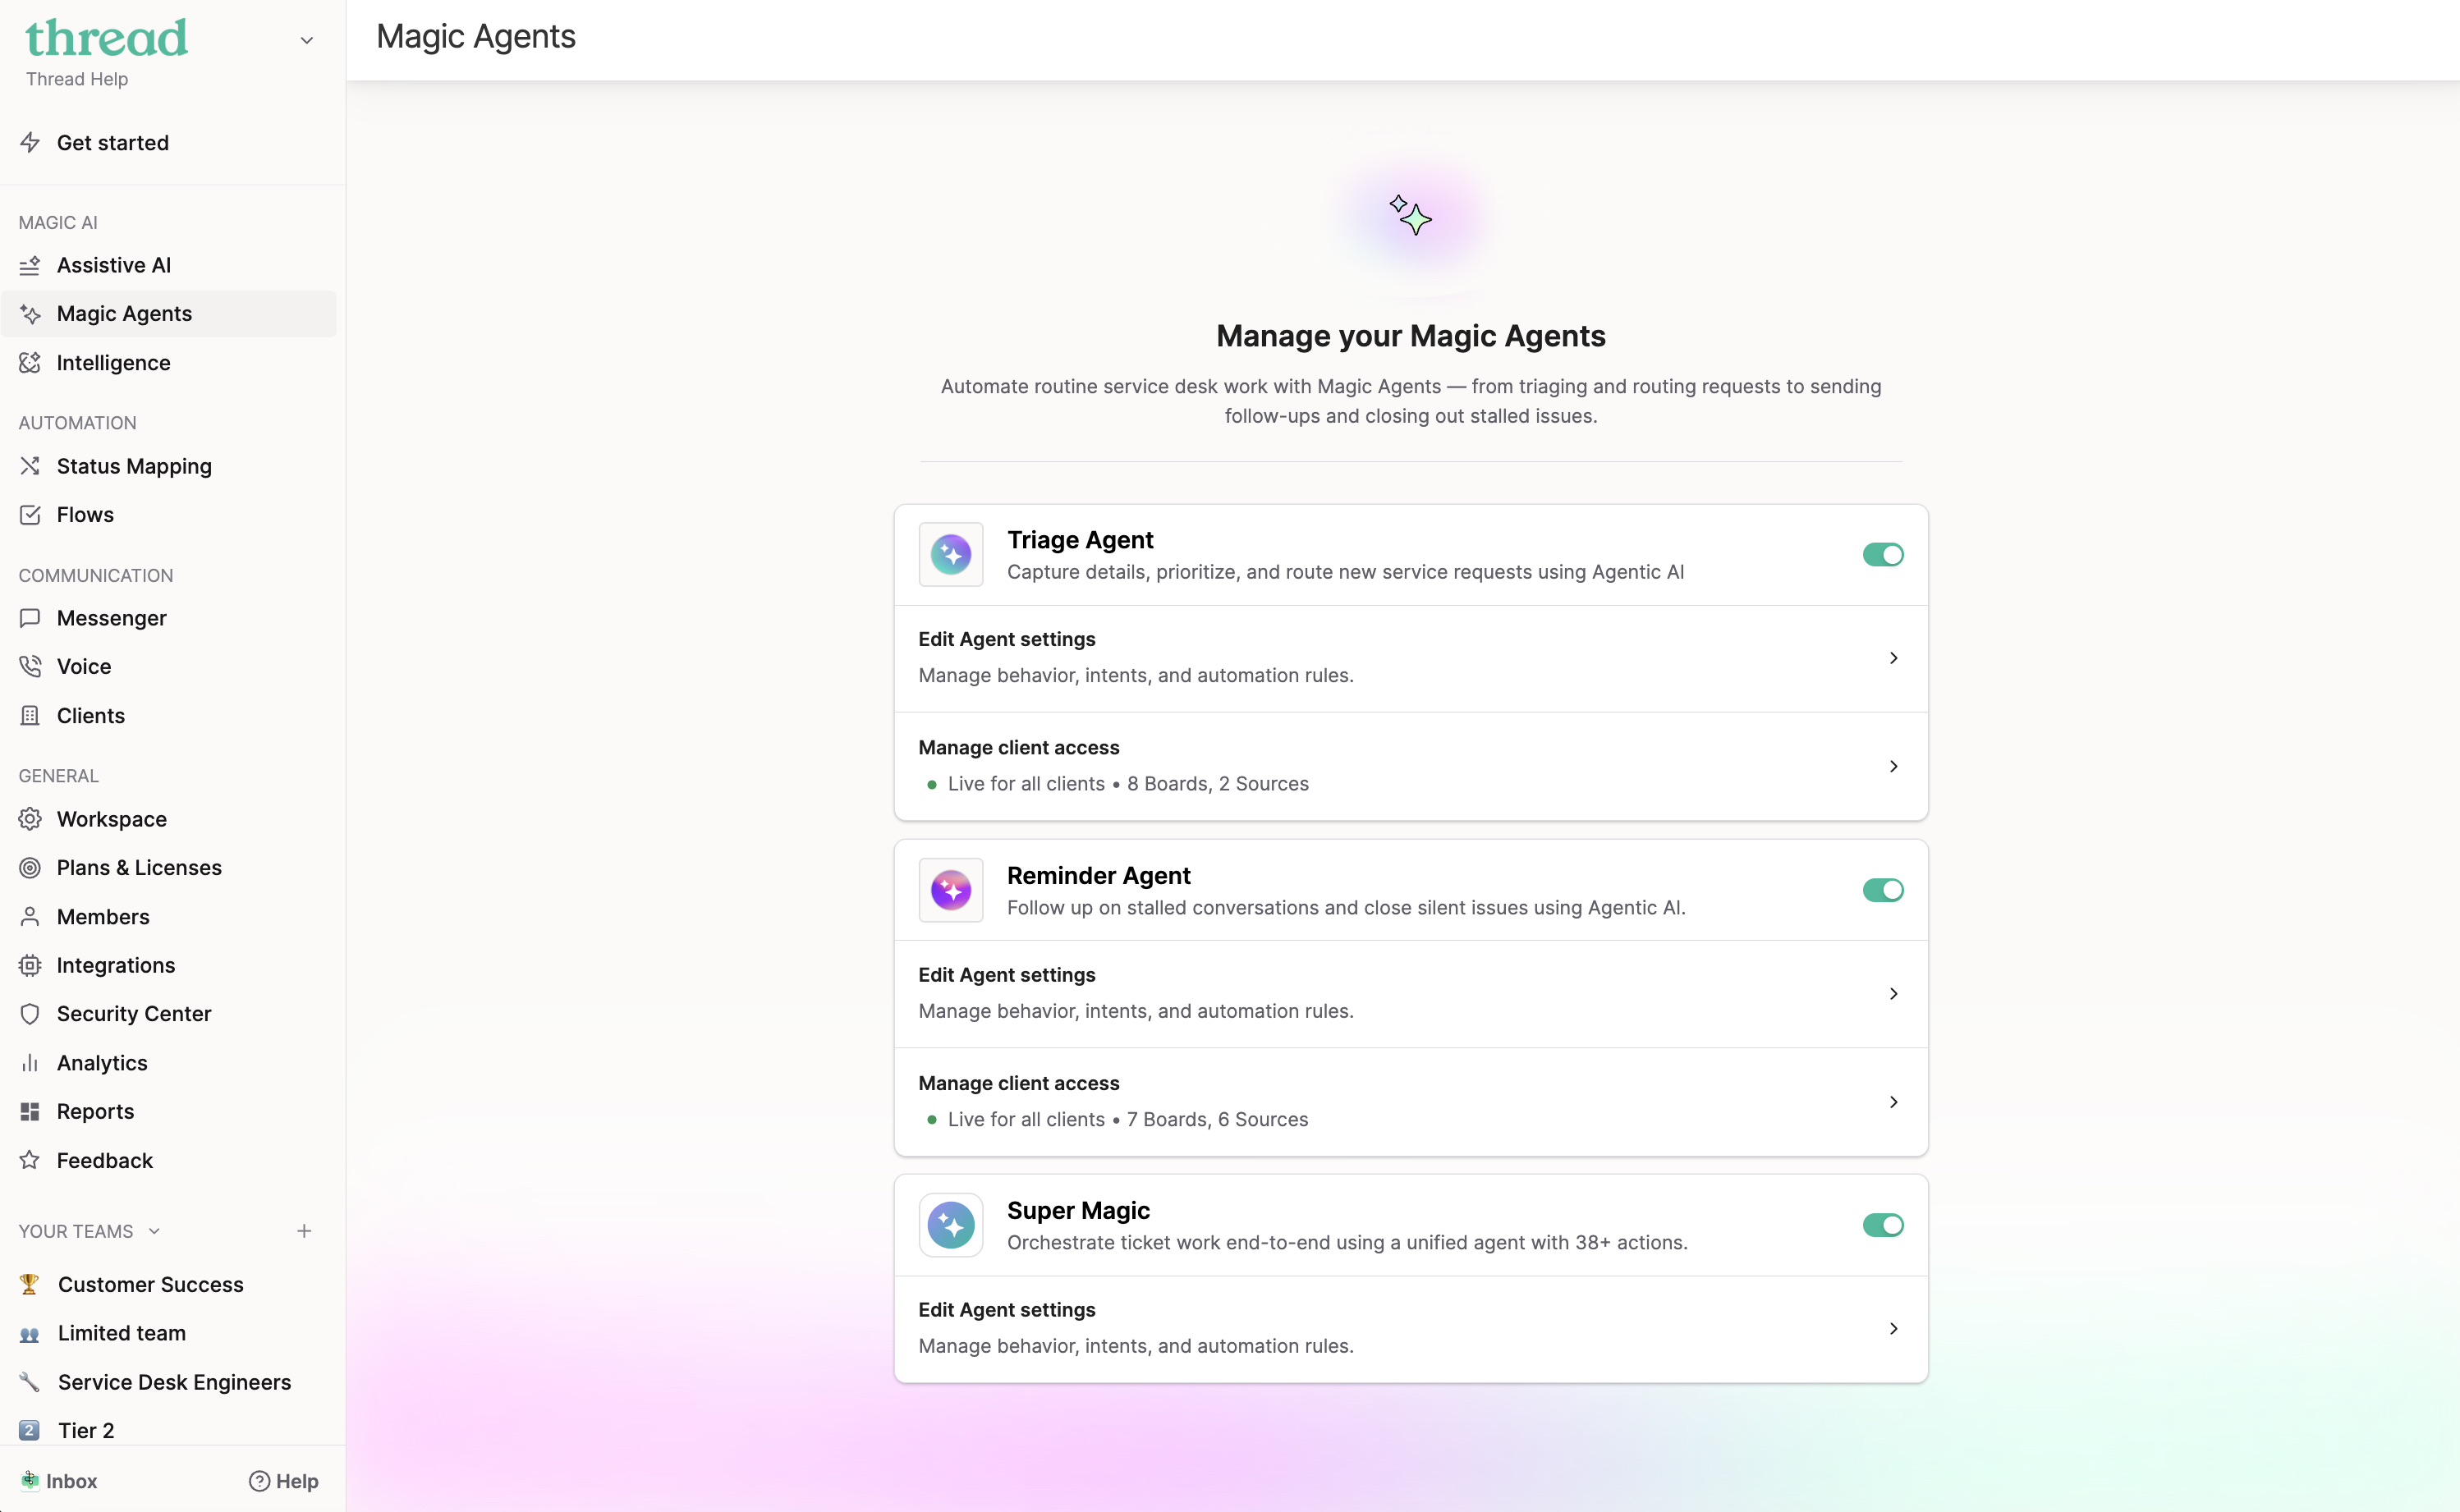Click the Get started lightning icon

(30, 142)
